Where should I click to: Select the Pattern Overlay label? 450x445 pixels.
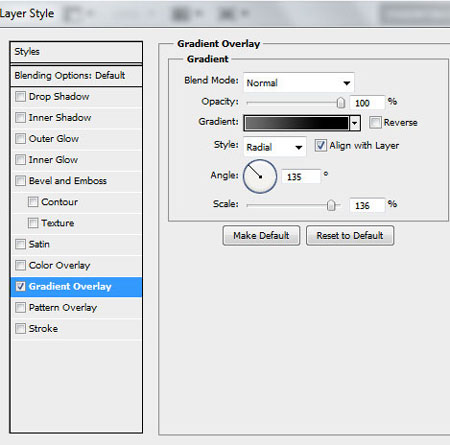coord(63,308)
